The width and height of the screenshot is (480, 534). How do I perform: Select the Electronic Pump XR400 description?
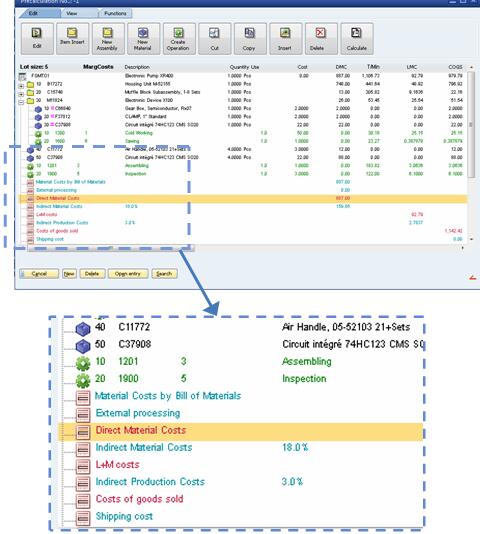click(x=149, y=76)
